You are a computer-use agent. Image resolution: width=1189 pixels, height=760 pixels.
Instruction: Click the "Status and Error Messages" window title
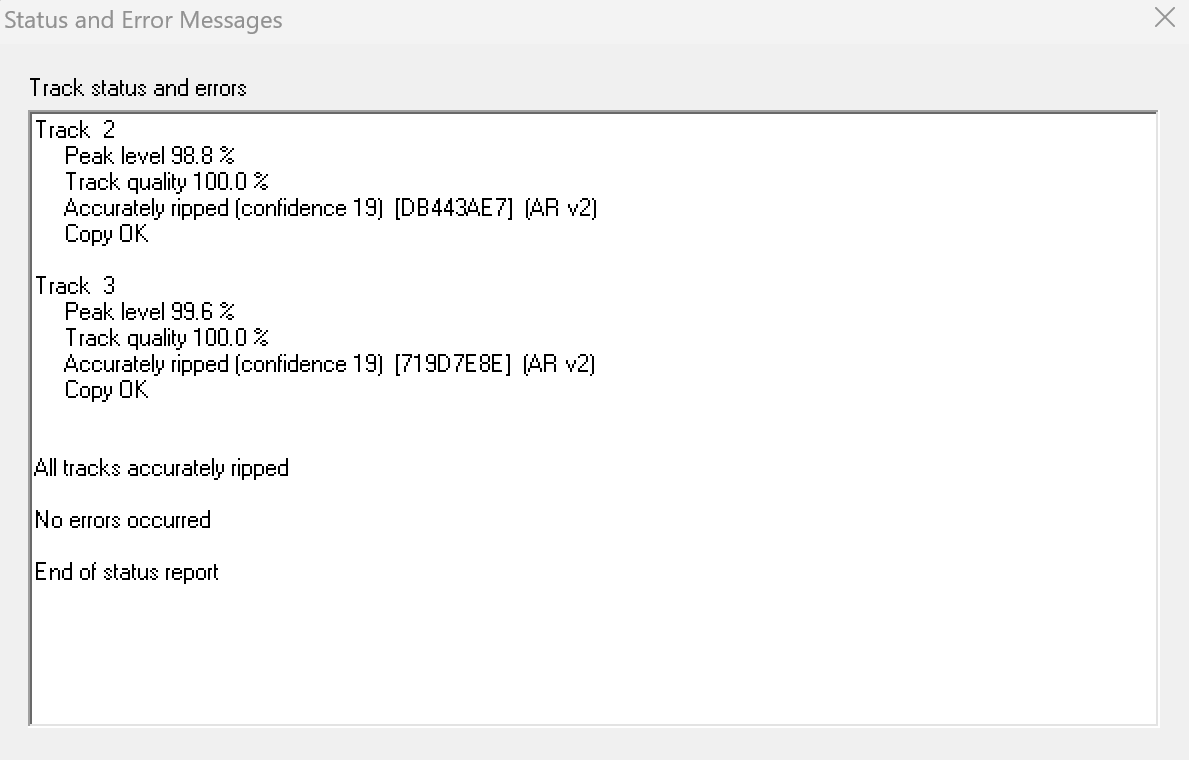(x=143, y=20)
